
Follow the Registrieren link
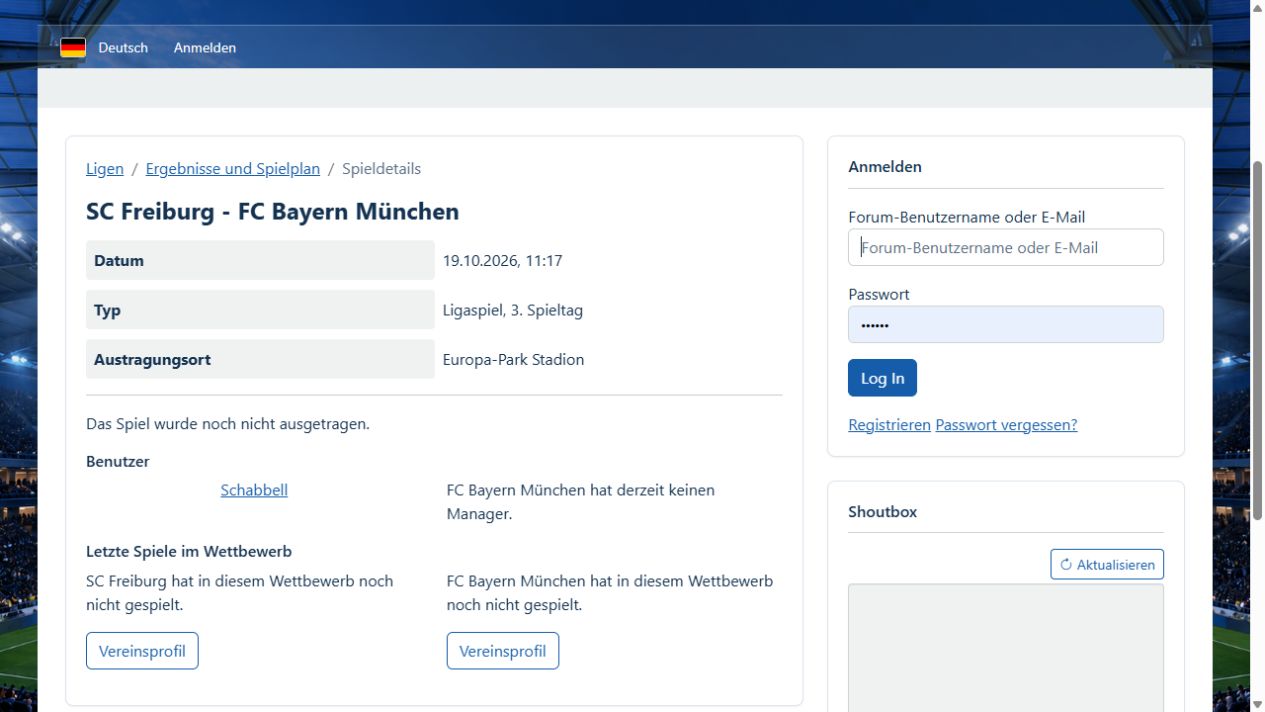(889, 425)
